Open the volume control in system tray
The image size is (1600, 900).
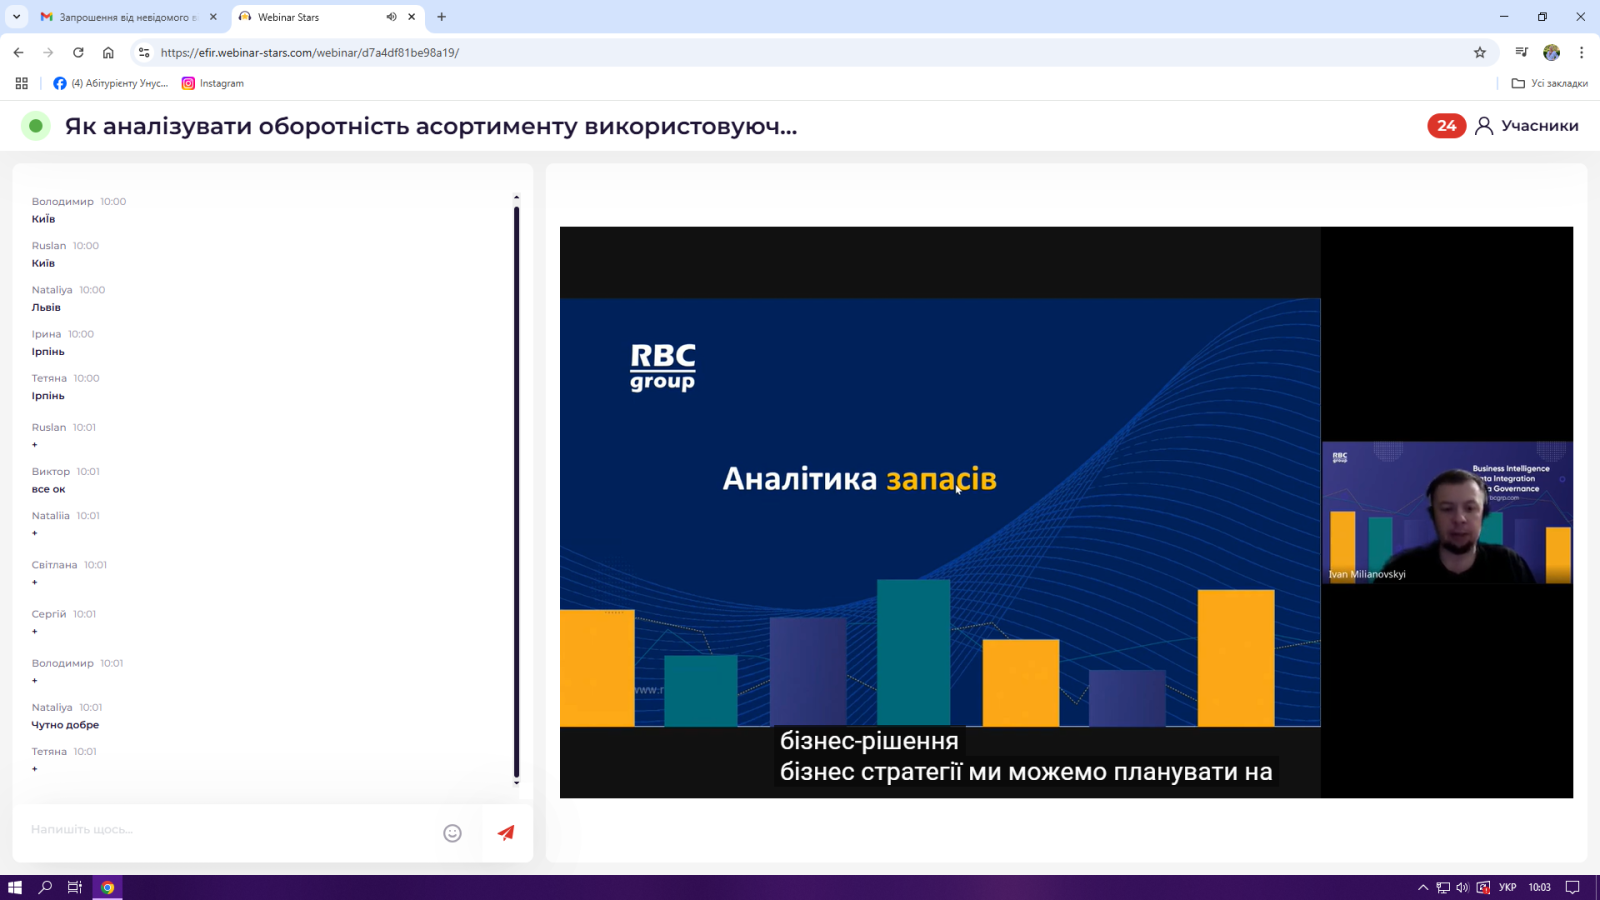1462,887
